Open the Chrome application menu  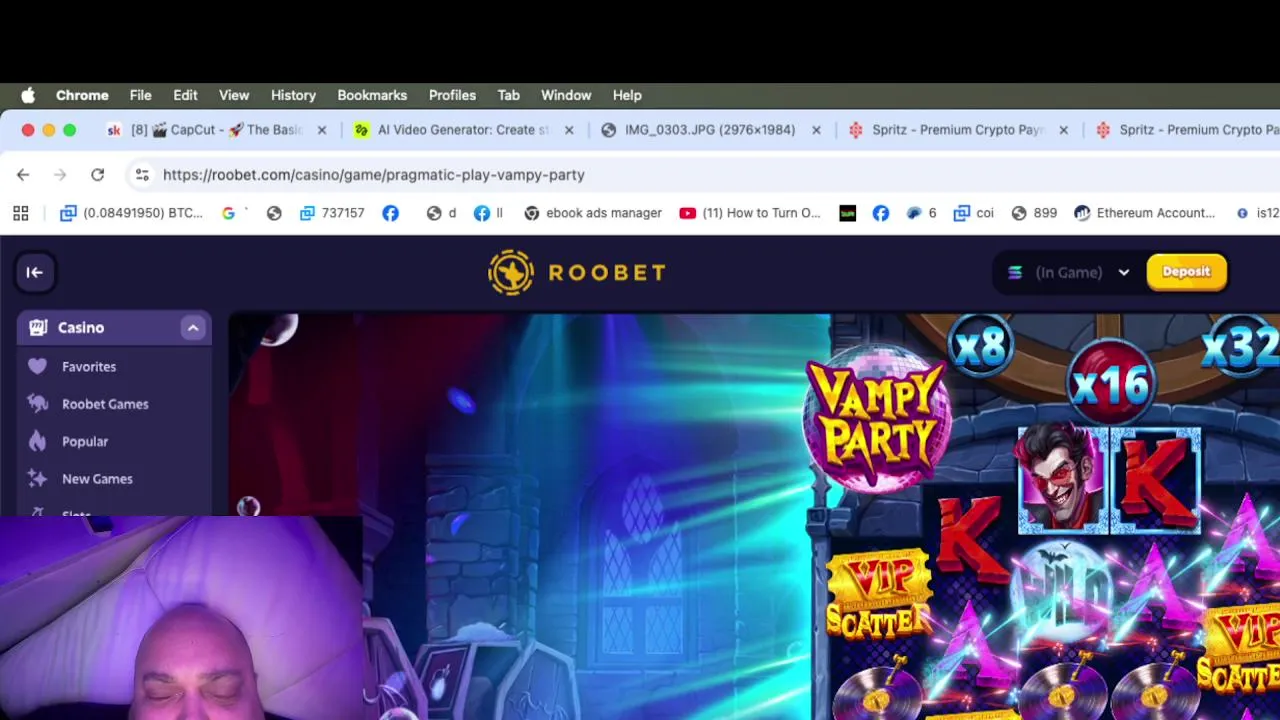(x=82, y=95)
